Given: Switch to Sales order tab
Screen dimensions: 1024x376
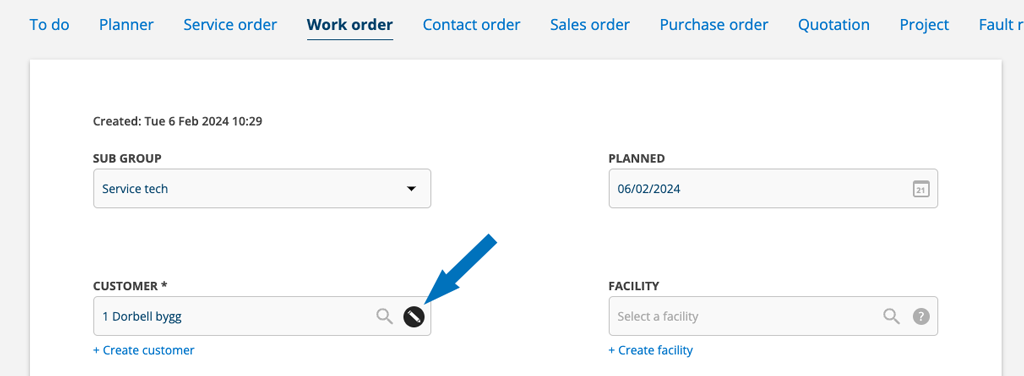Looking at the screenshot, I should [590, 25].
